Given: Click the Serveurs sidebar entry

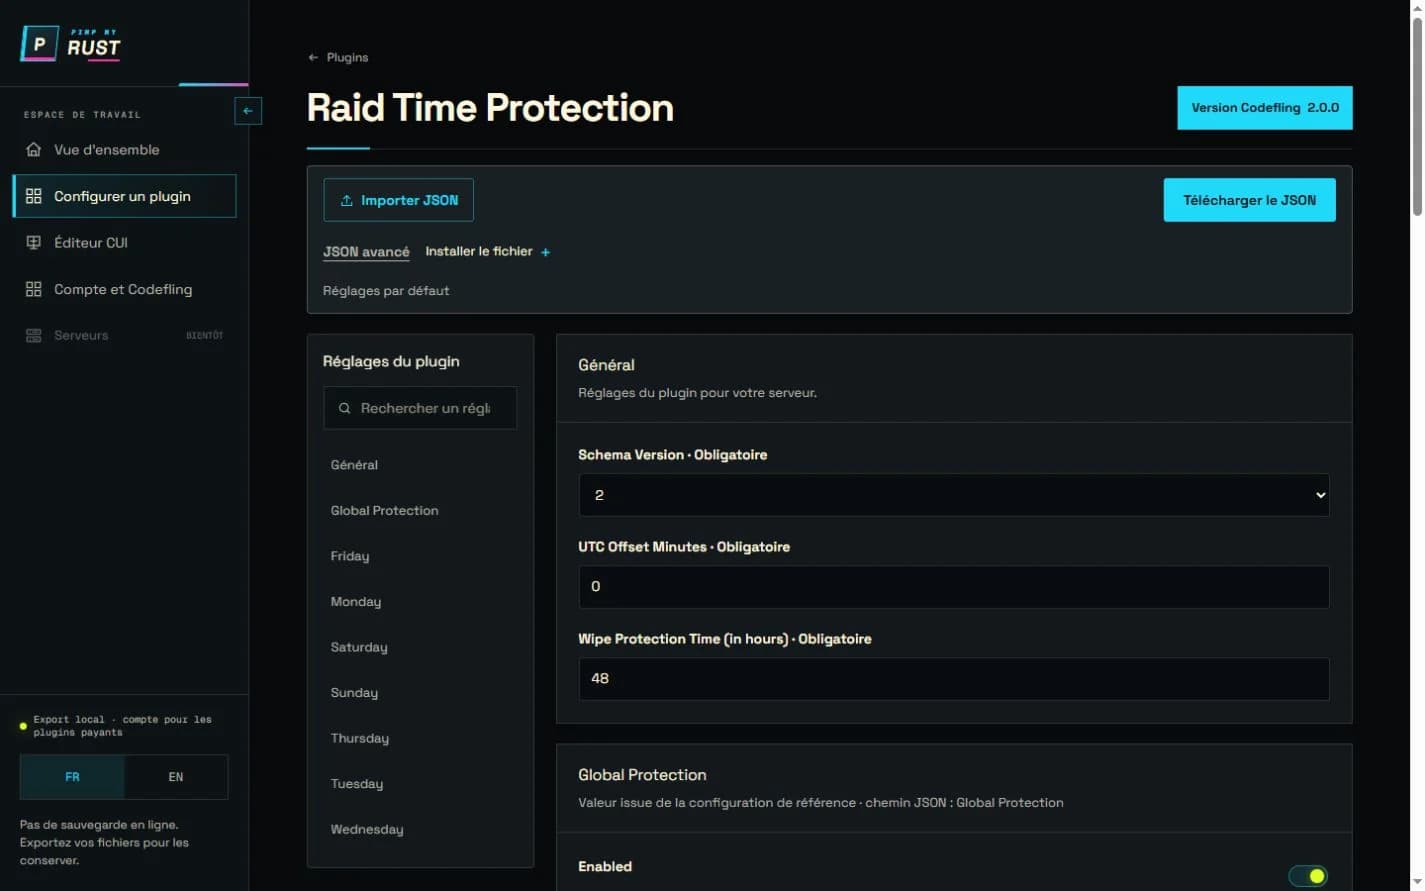Looking at the screenshot, I should tap(124, 335).
